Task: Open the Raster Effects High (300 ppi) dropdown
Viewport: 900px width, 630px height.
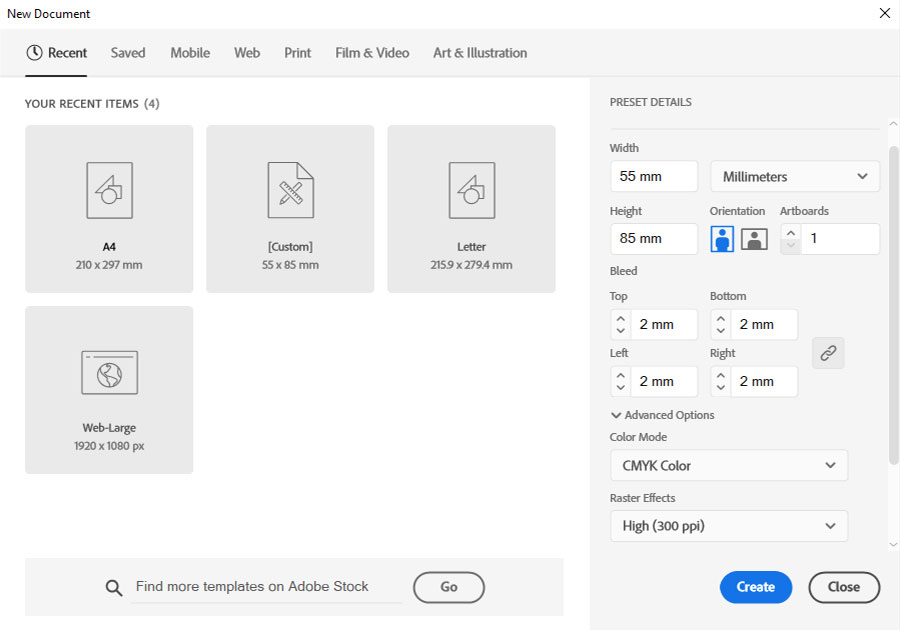Action: pyautogui.click(x=729, y=526)
